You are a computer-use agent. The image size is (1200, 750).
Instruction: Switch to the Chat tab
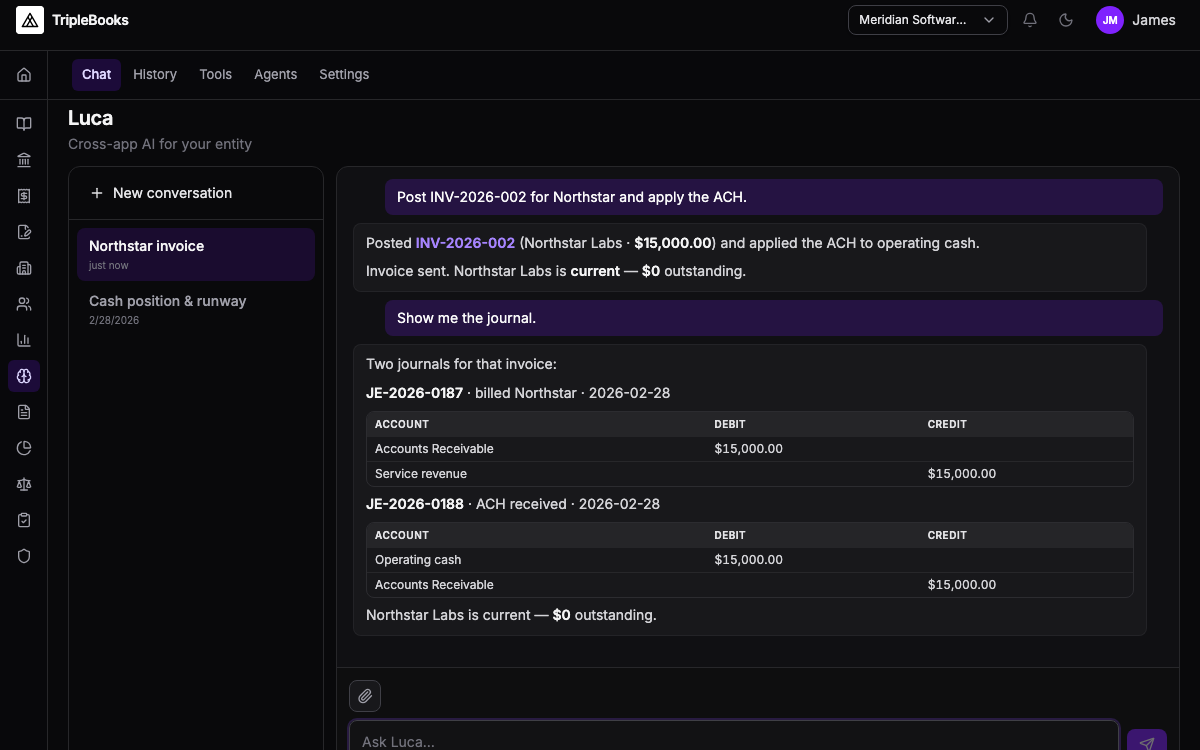point(97,75)
